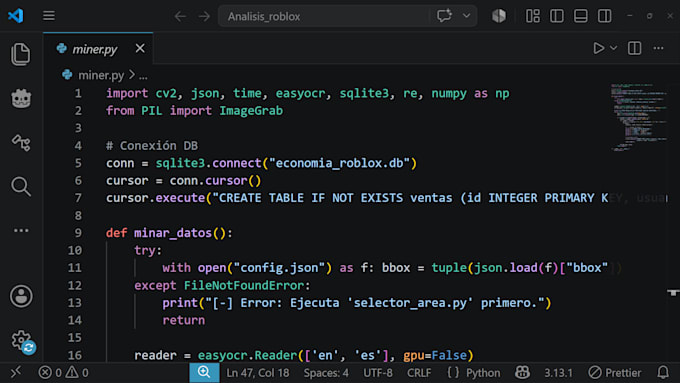
Task: Change indentation via Spaces: 4
Action: click(x=326, y=373)
